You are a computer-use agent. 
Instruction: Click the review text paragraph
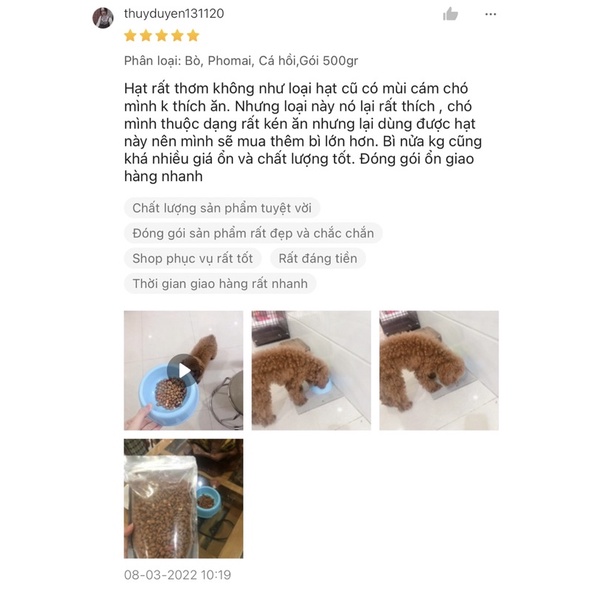[x=303, y=132]
